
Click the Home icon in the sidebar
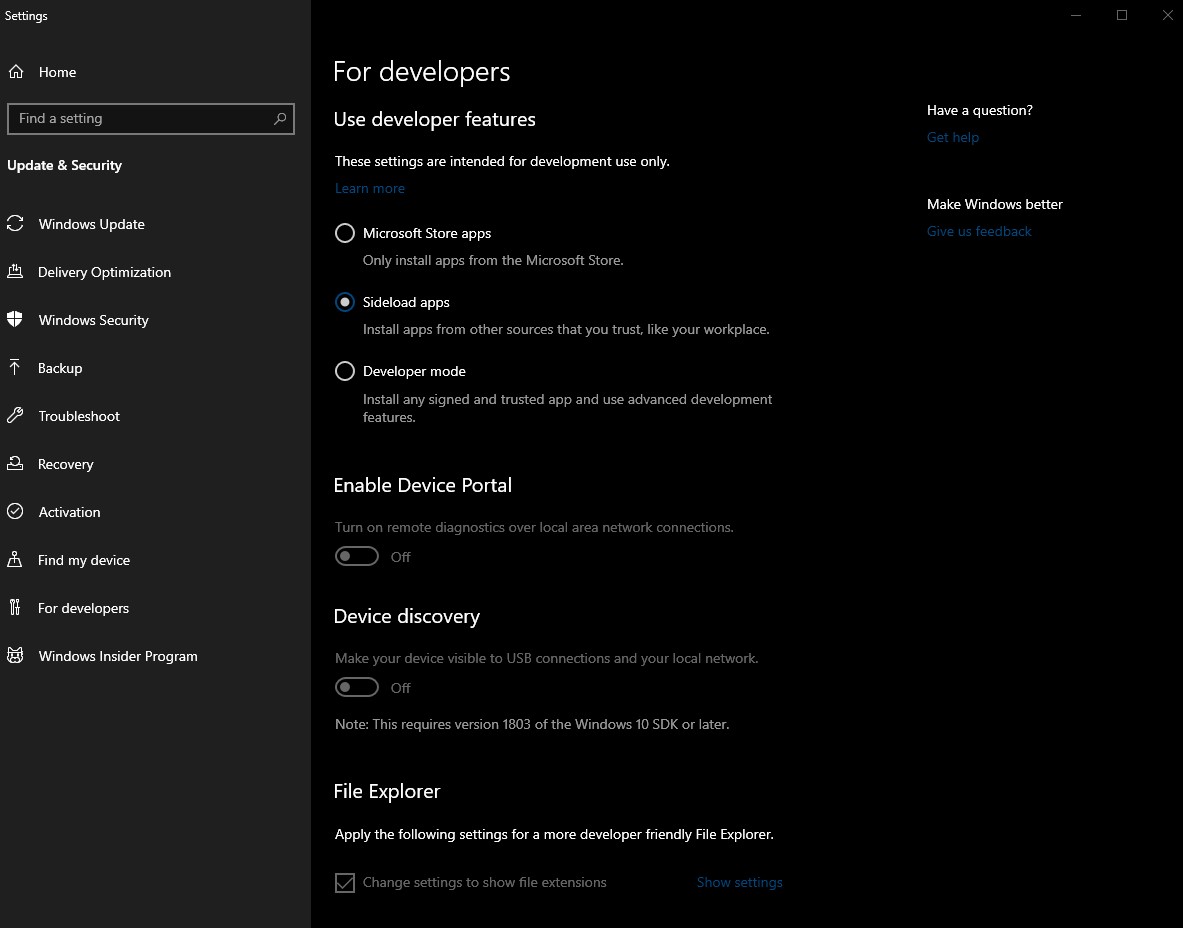point(16,72)
